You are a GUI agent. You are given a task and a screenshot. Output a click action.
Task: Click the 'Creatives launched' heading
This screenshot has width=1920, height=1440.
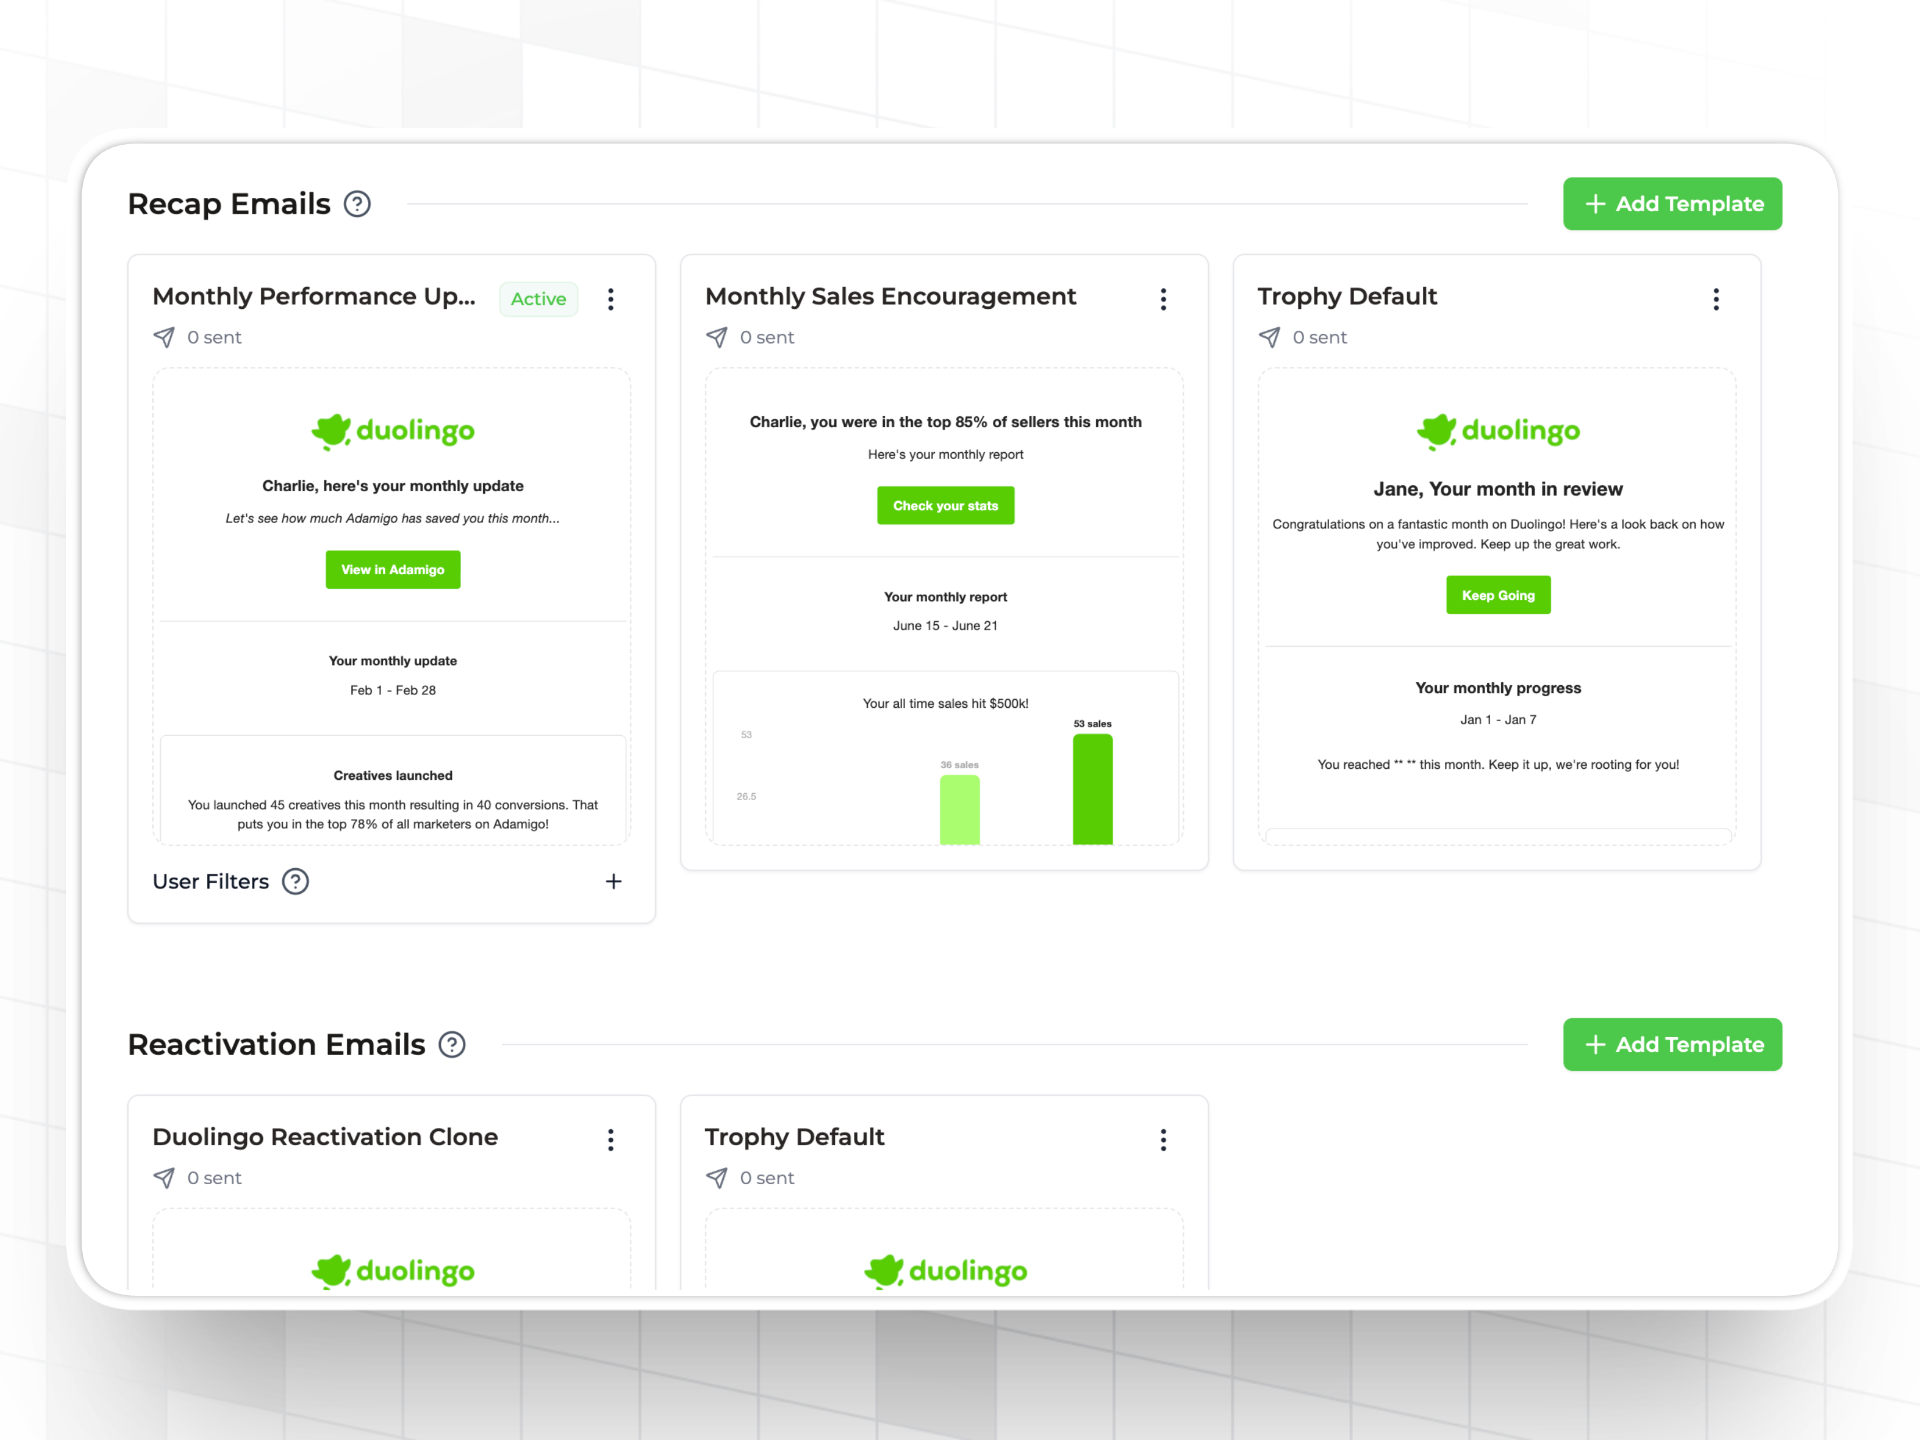393,776
